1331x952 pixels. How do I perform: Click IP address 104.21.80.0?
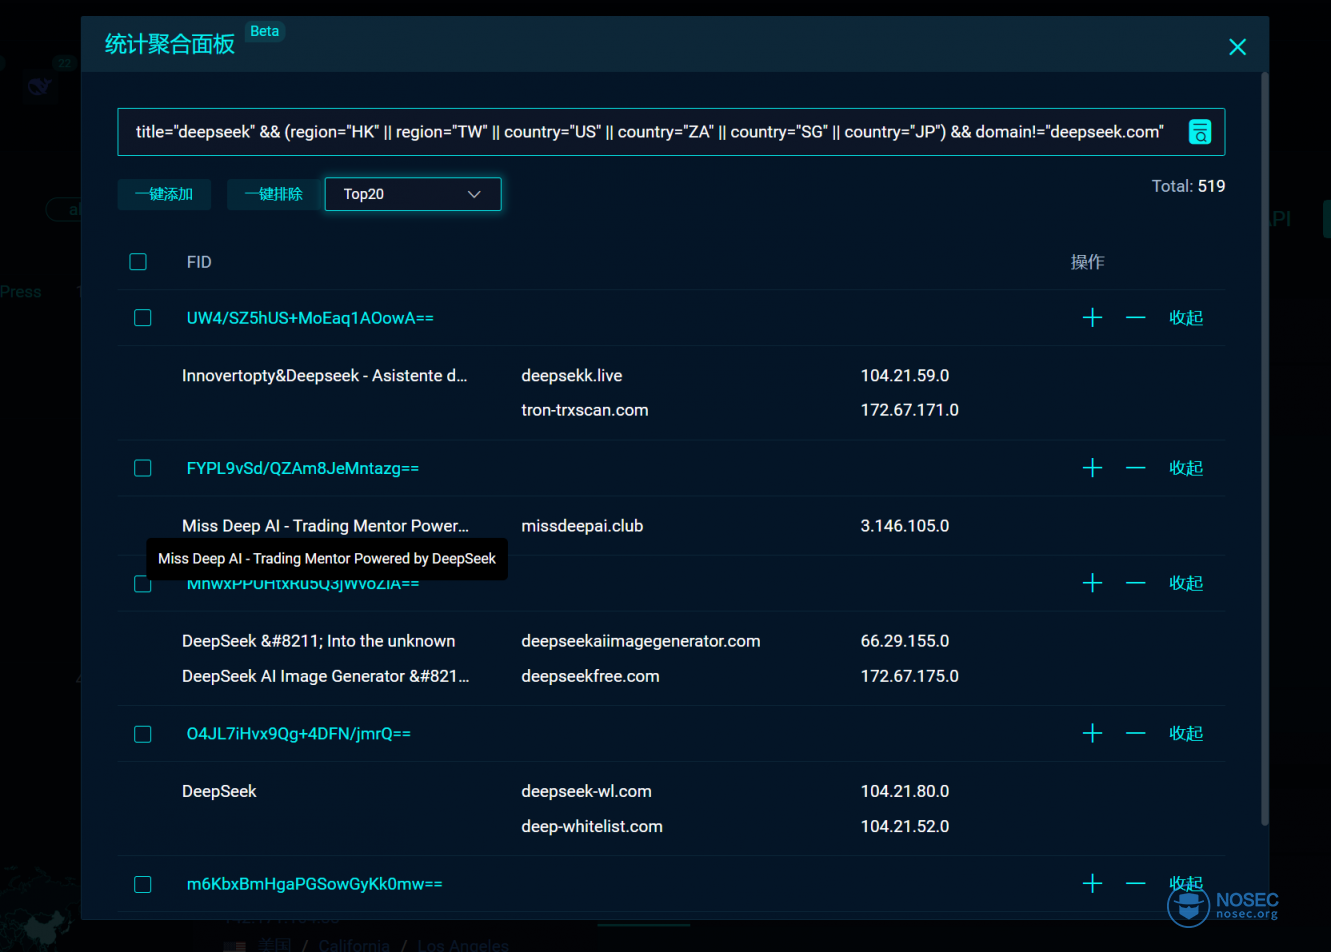905,791
